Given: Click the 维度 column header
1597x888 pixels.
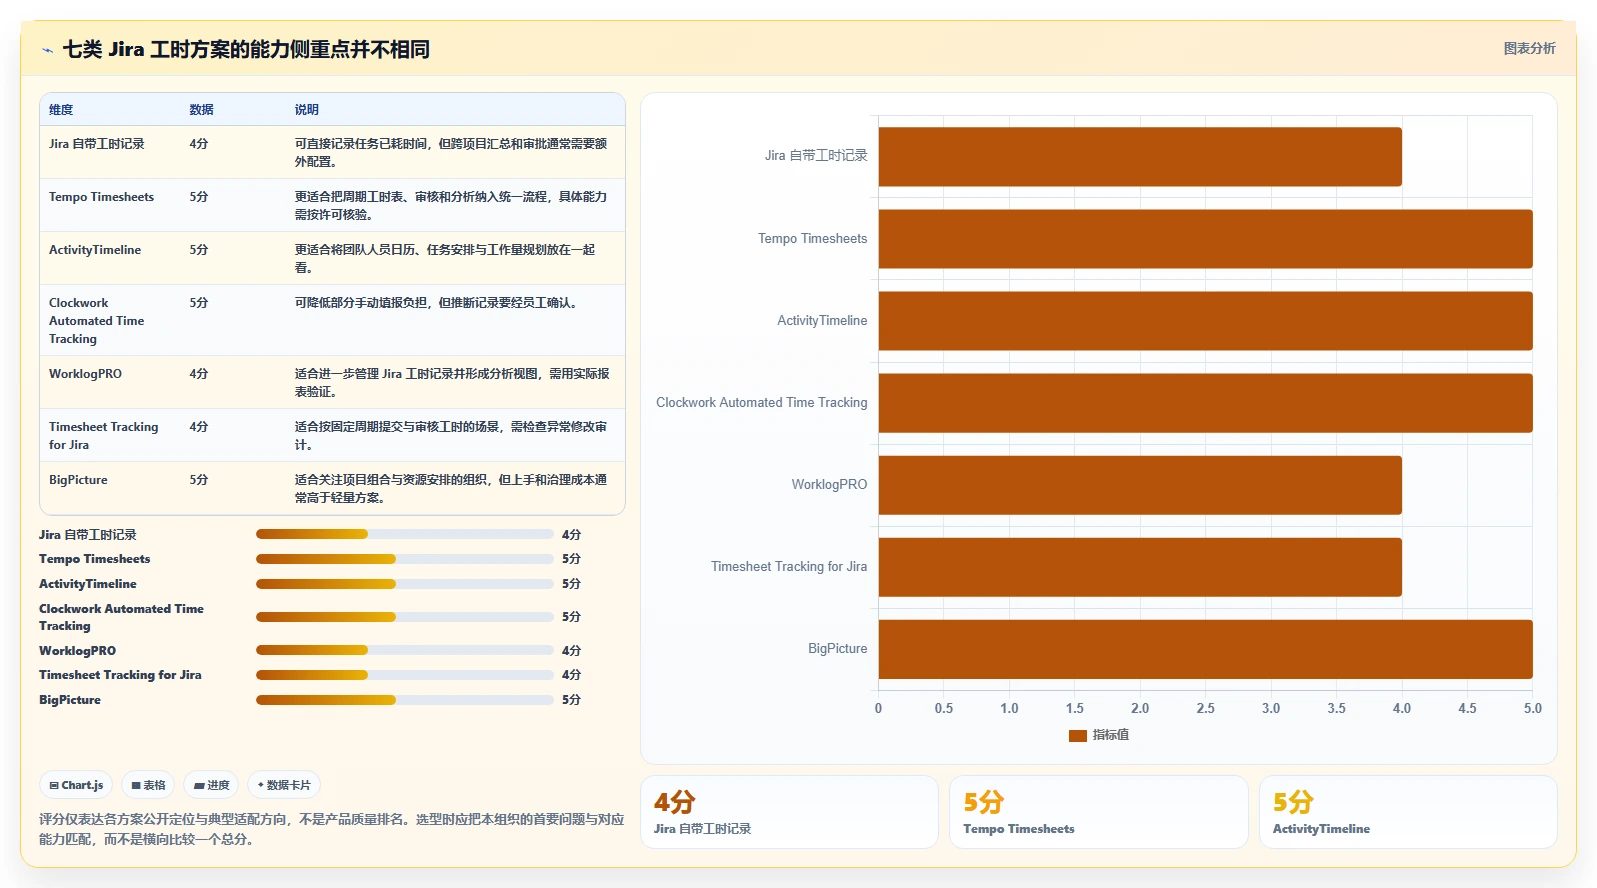Looking at the screenshot, I should [61, 110].
